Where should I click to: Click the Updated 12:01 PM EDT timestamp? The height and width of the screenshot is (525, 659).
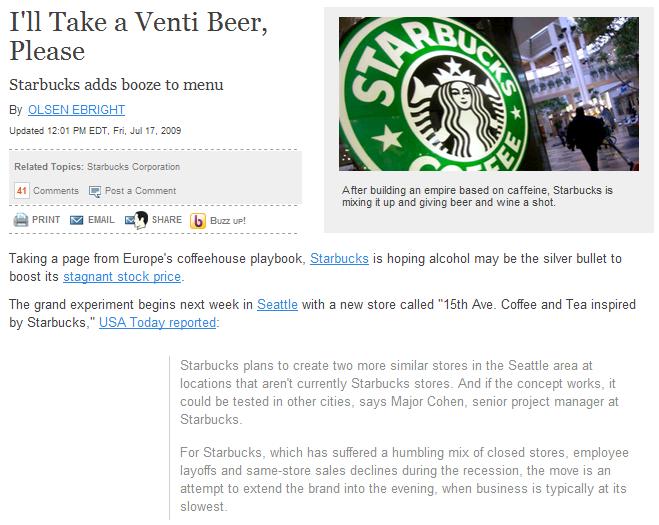95,131
